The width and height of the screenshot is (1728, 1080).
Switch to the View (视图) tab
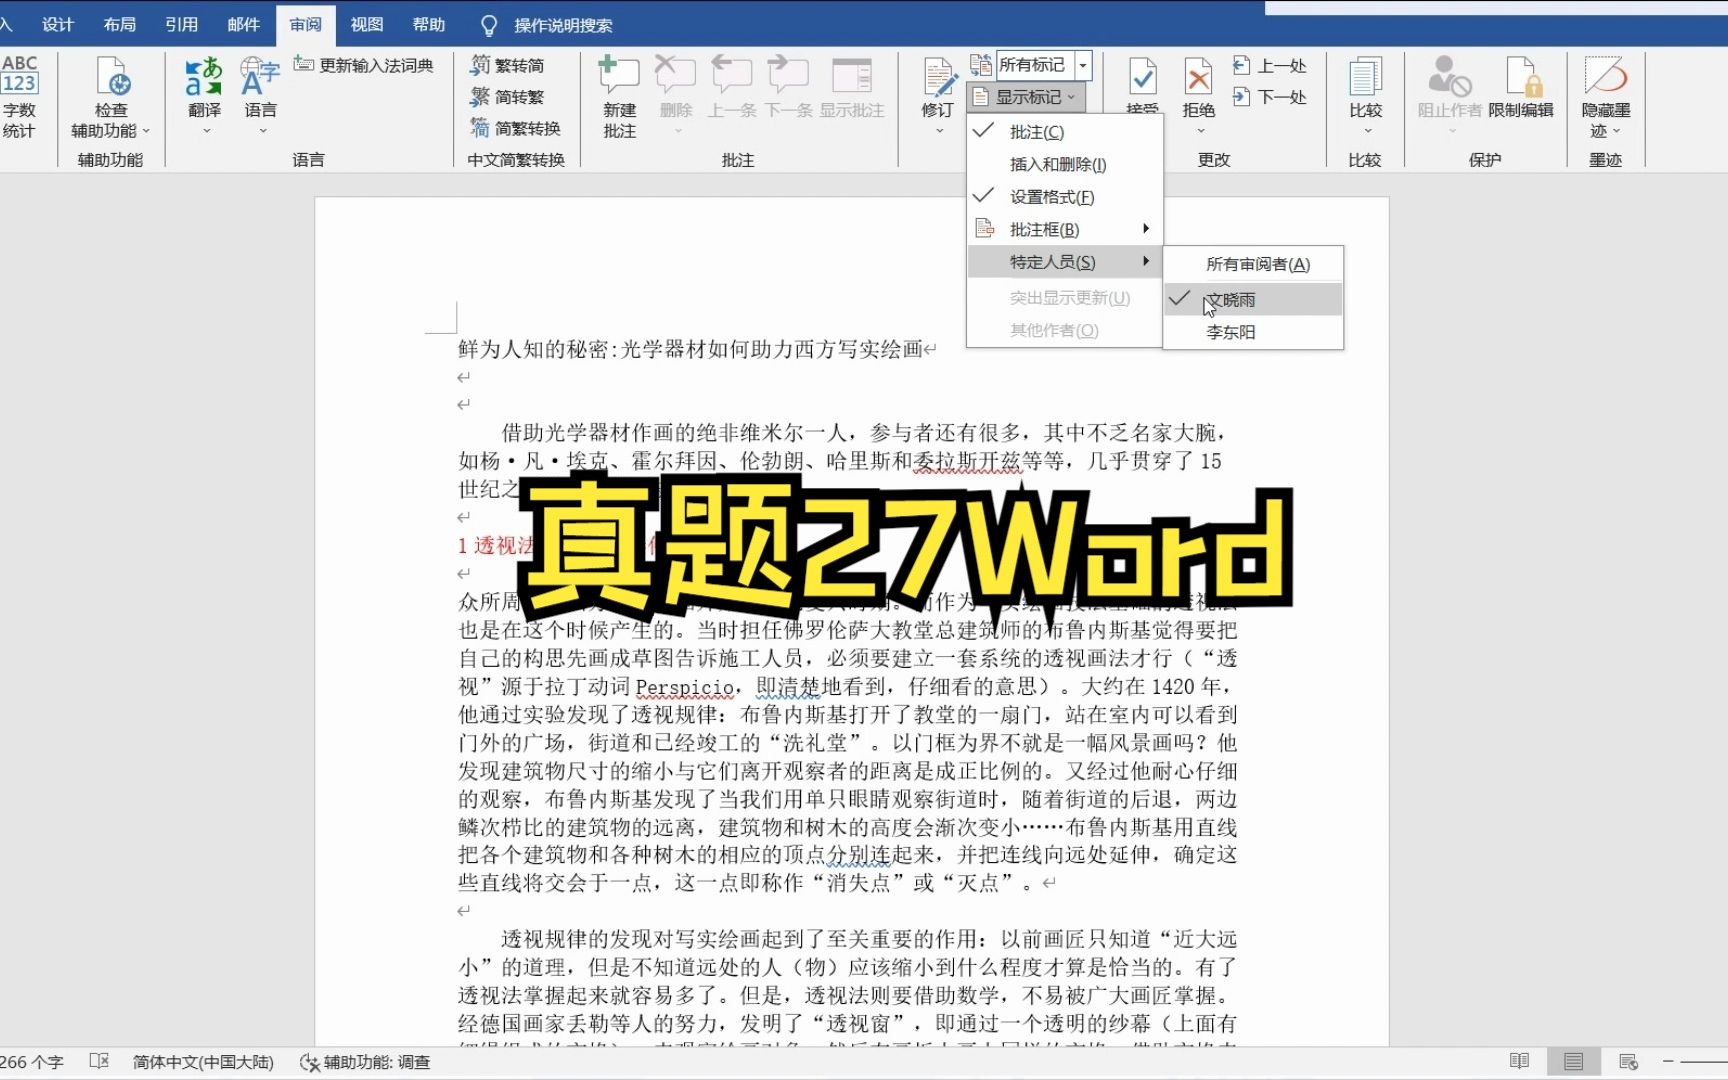point(367,25)
